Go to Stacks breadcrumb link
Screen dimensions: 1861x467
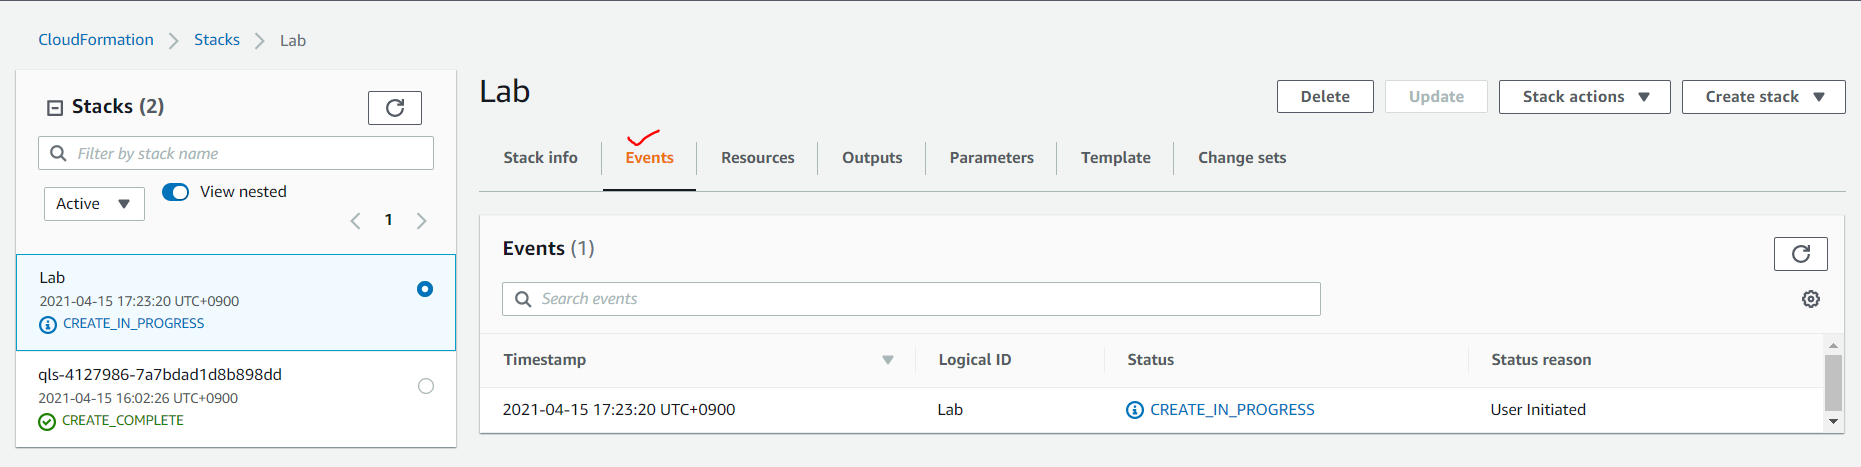coord(217,40)
